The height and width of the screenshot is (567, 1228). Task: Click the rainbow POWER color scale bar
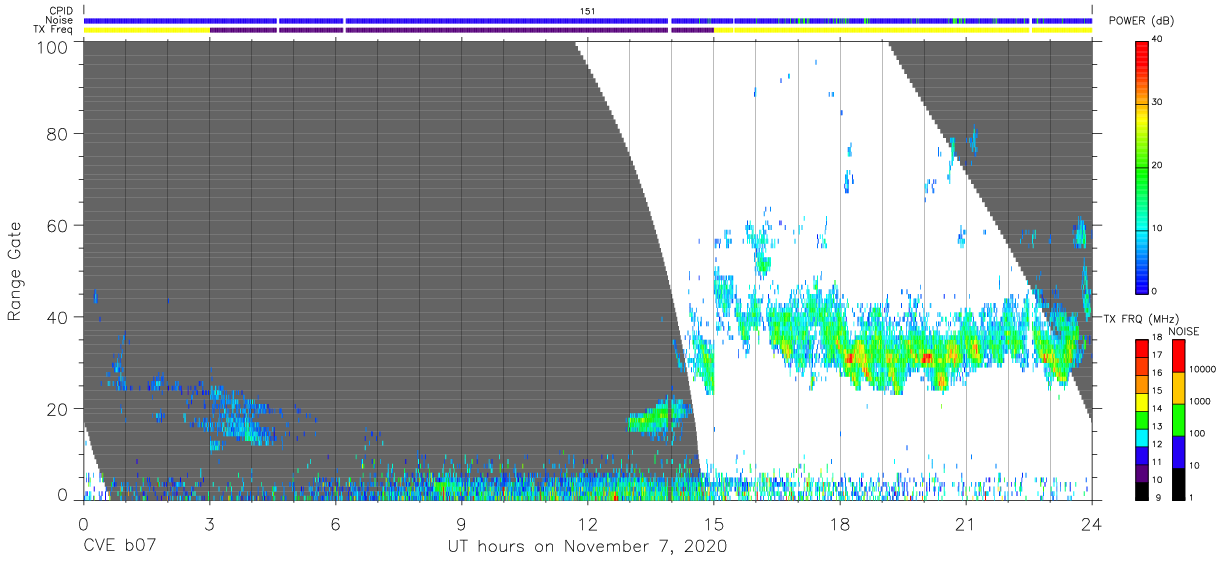pos(1141,166)
